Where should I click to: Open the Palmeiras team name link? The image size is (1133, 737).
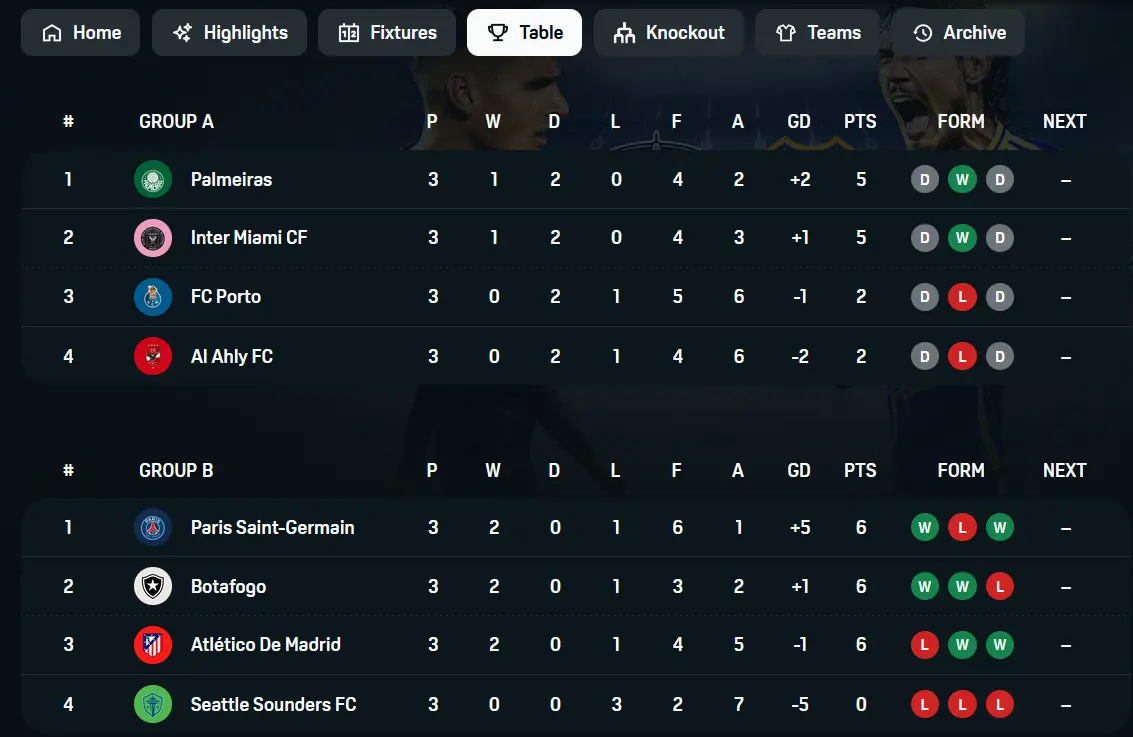coord(231,179)
